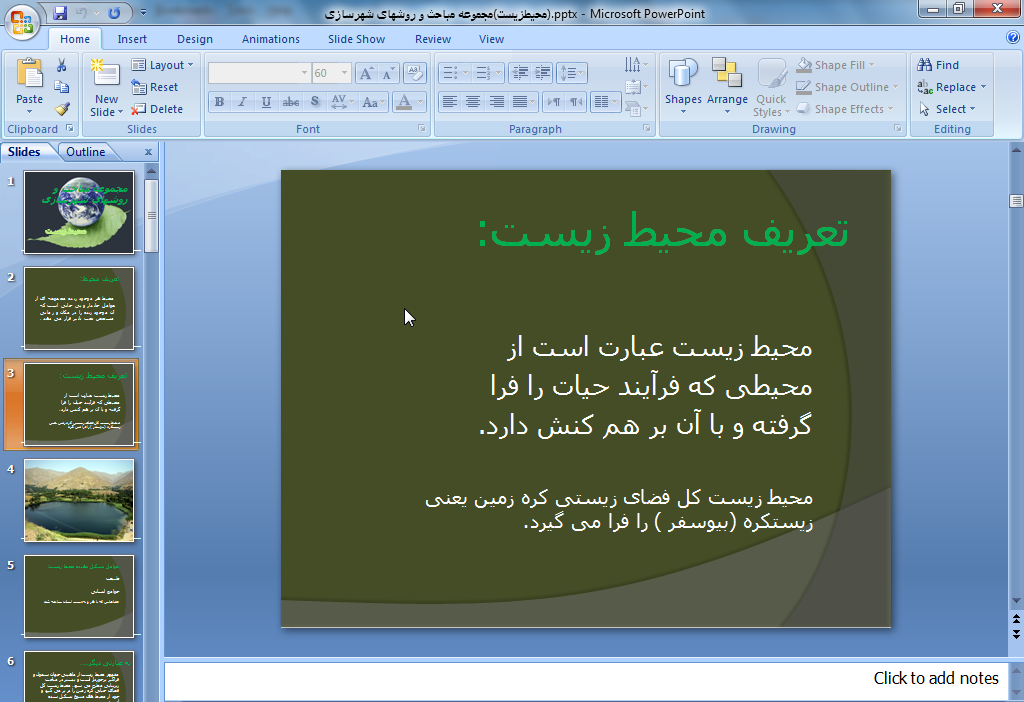
Task: Open the PowerPoint Help question mark
Action: (1013, 38)
